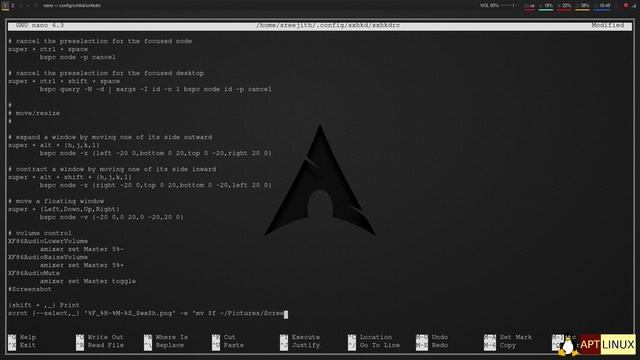Click line 'super + {Left,Down,Up,Right}'

click(64, 209)
